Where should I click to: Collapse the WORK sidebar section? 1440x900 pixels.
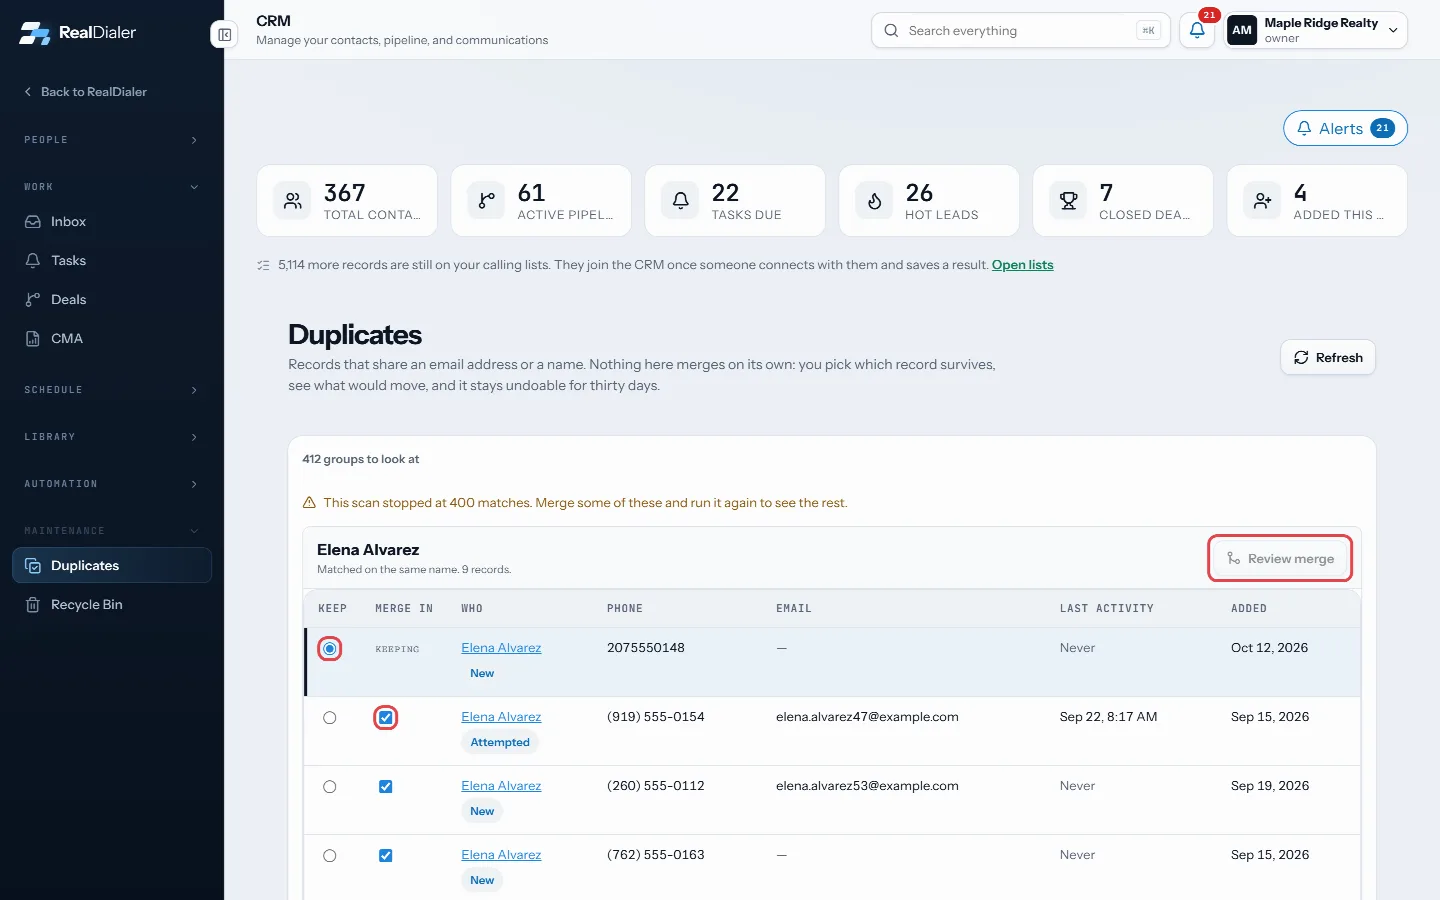coord(112,187)
